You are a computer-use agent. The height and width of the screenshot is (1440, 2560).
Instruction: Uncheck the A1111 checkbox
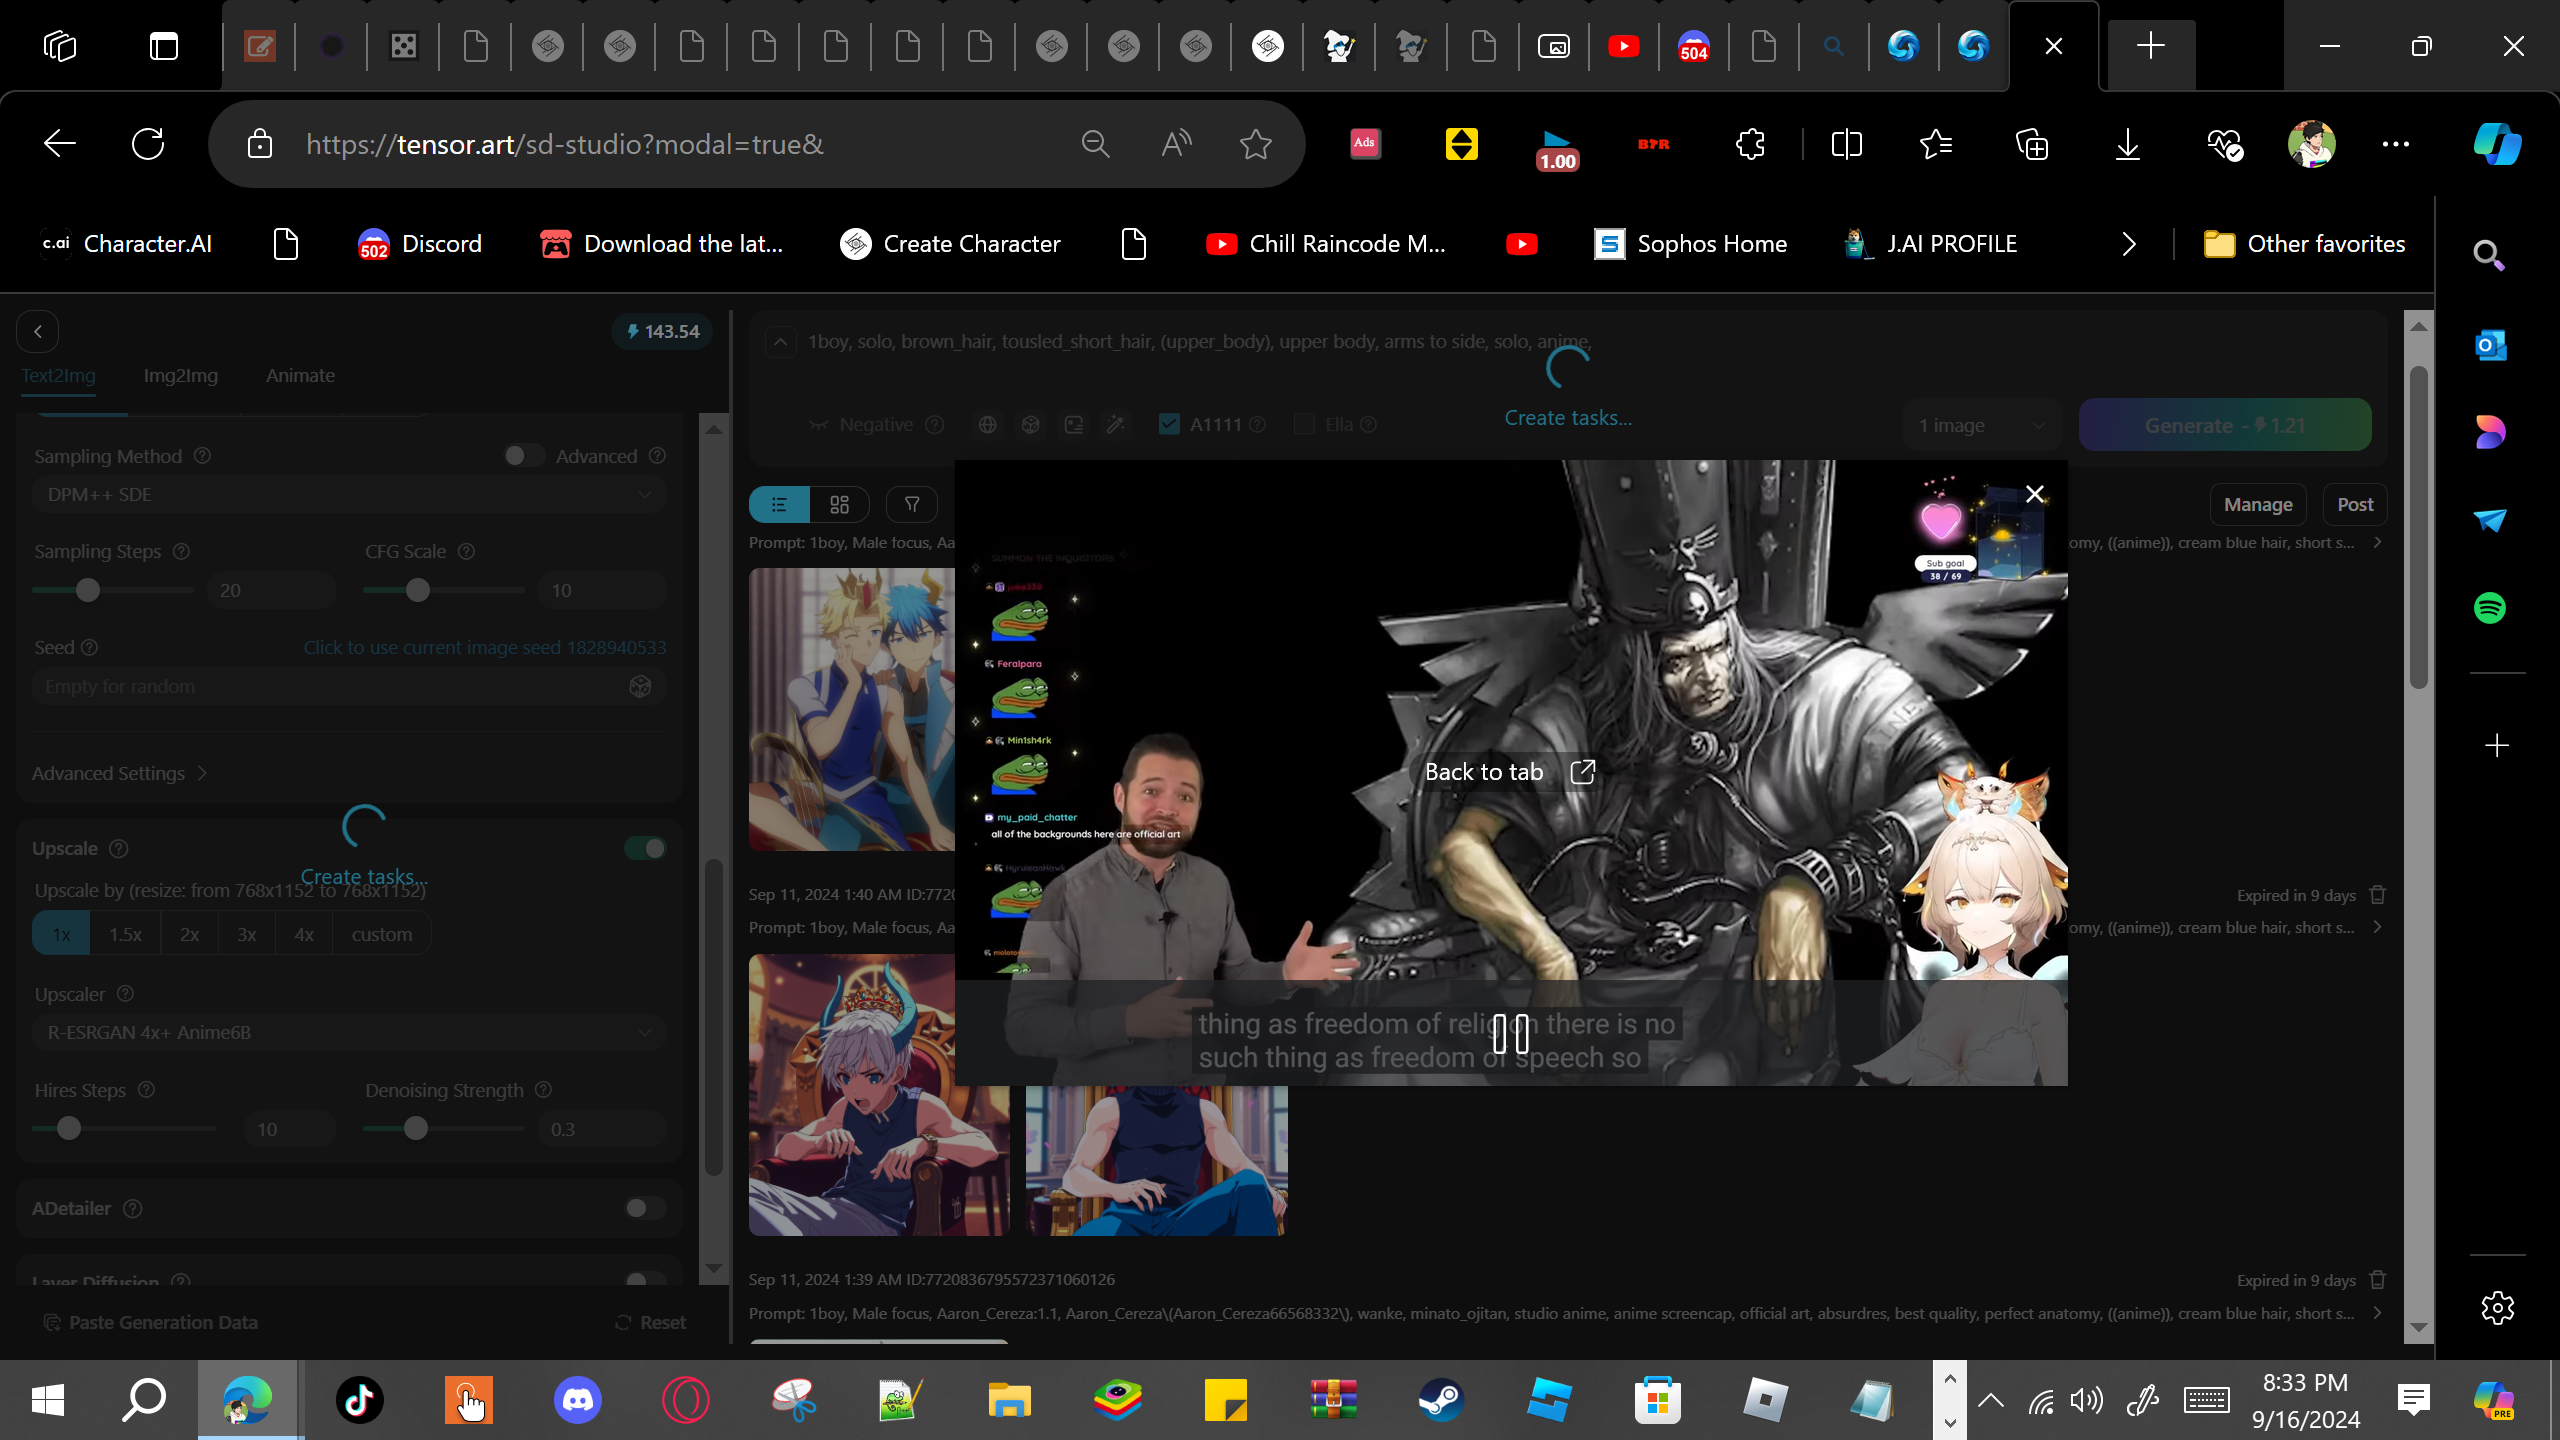pyautogui.click(x=1168, y=425)
